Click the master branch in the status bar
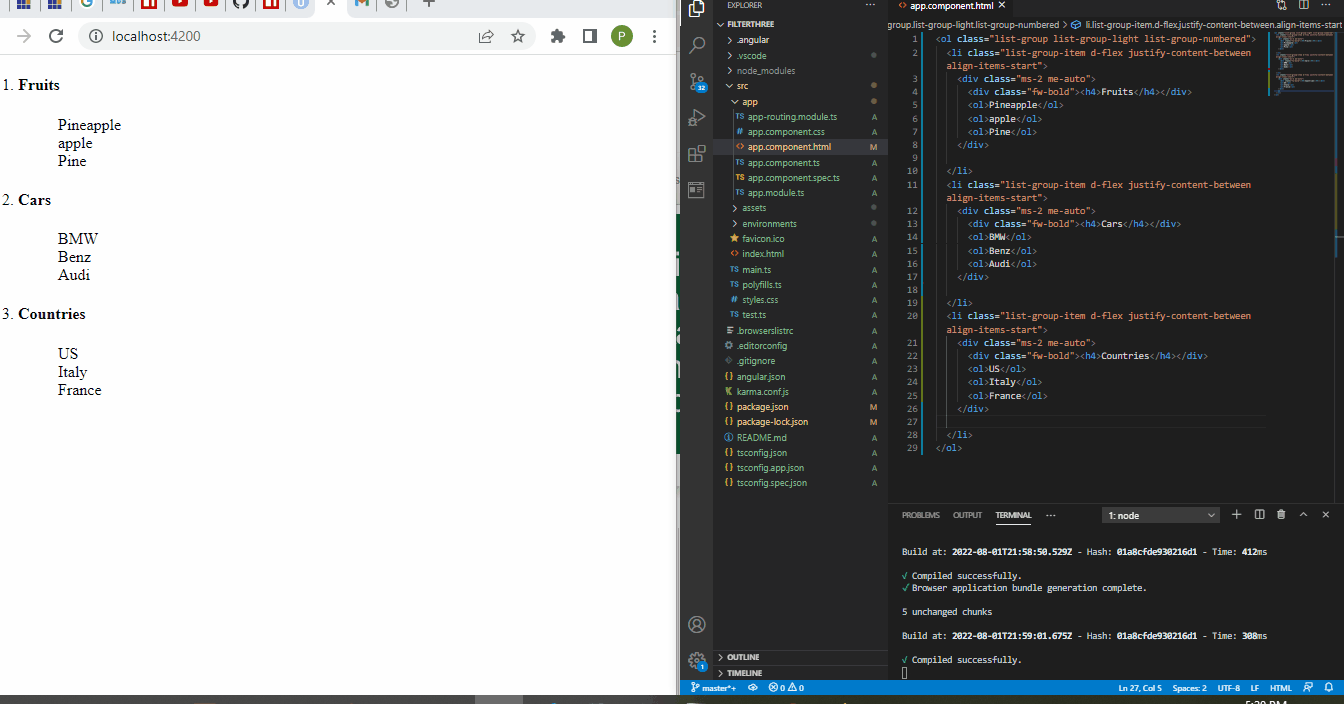The width and height of the screenshot is (1344, 704). coord(714,688)
